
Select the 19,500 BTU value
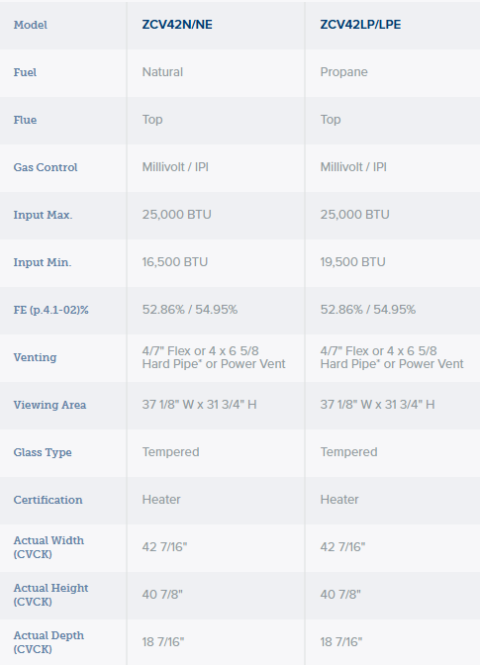pos(353,262)
